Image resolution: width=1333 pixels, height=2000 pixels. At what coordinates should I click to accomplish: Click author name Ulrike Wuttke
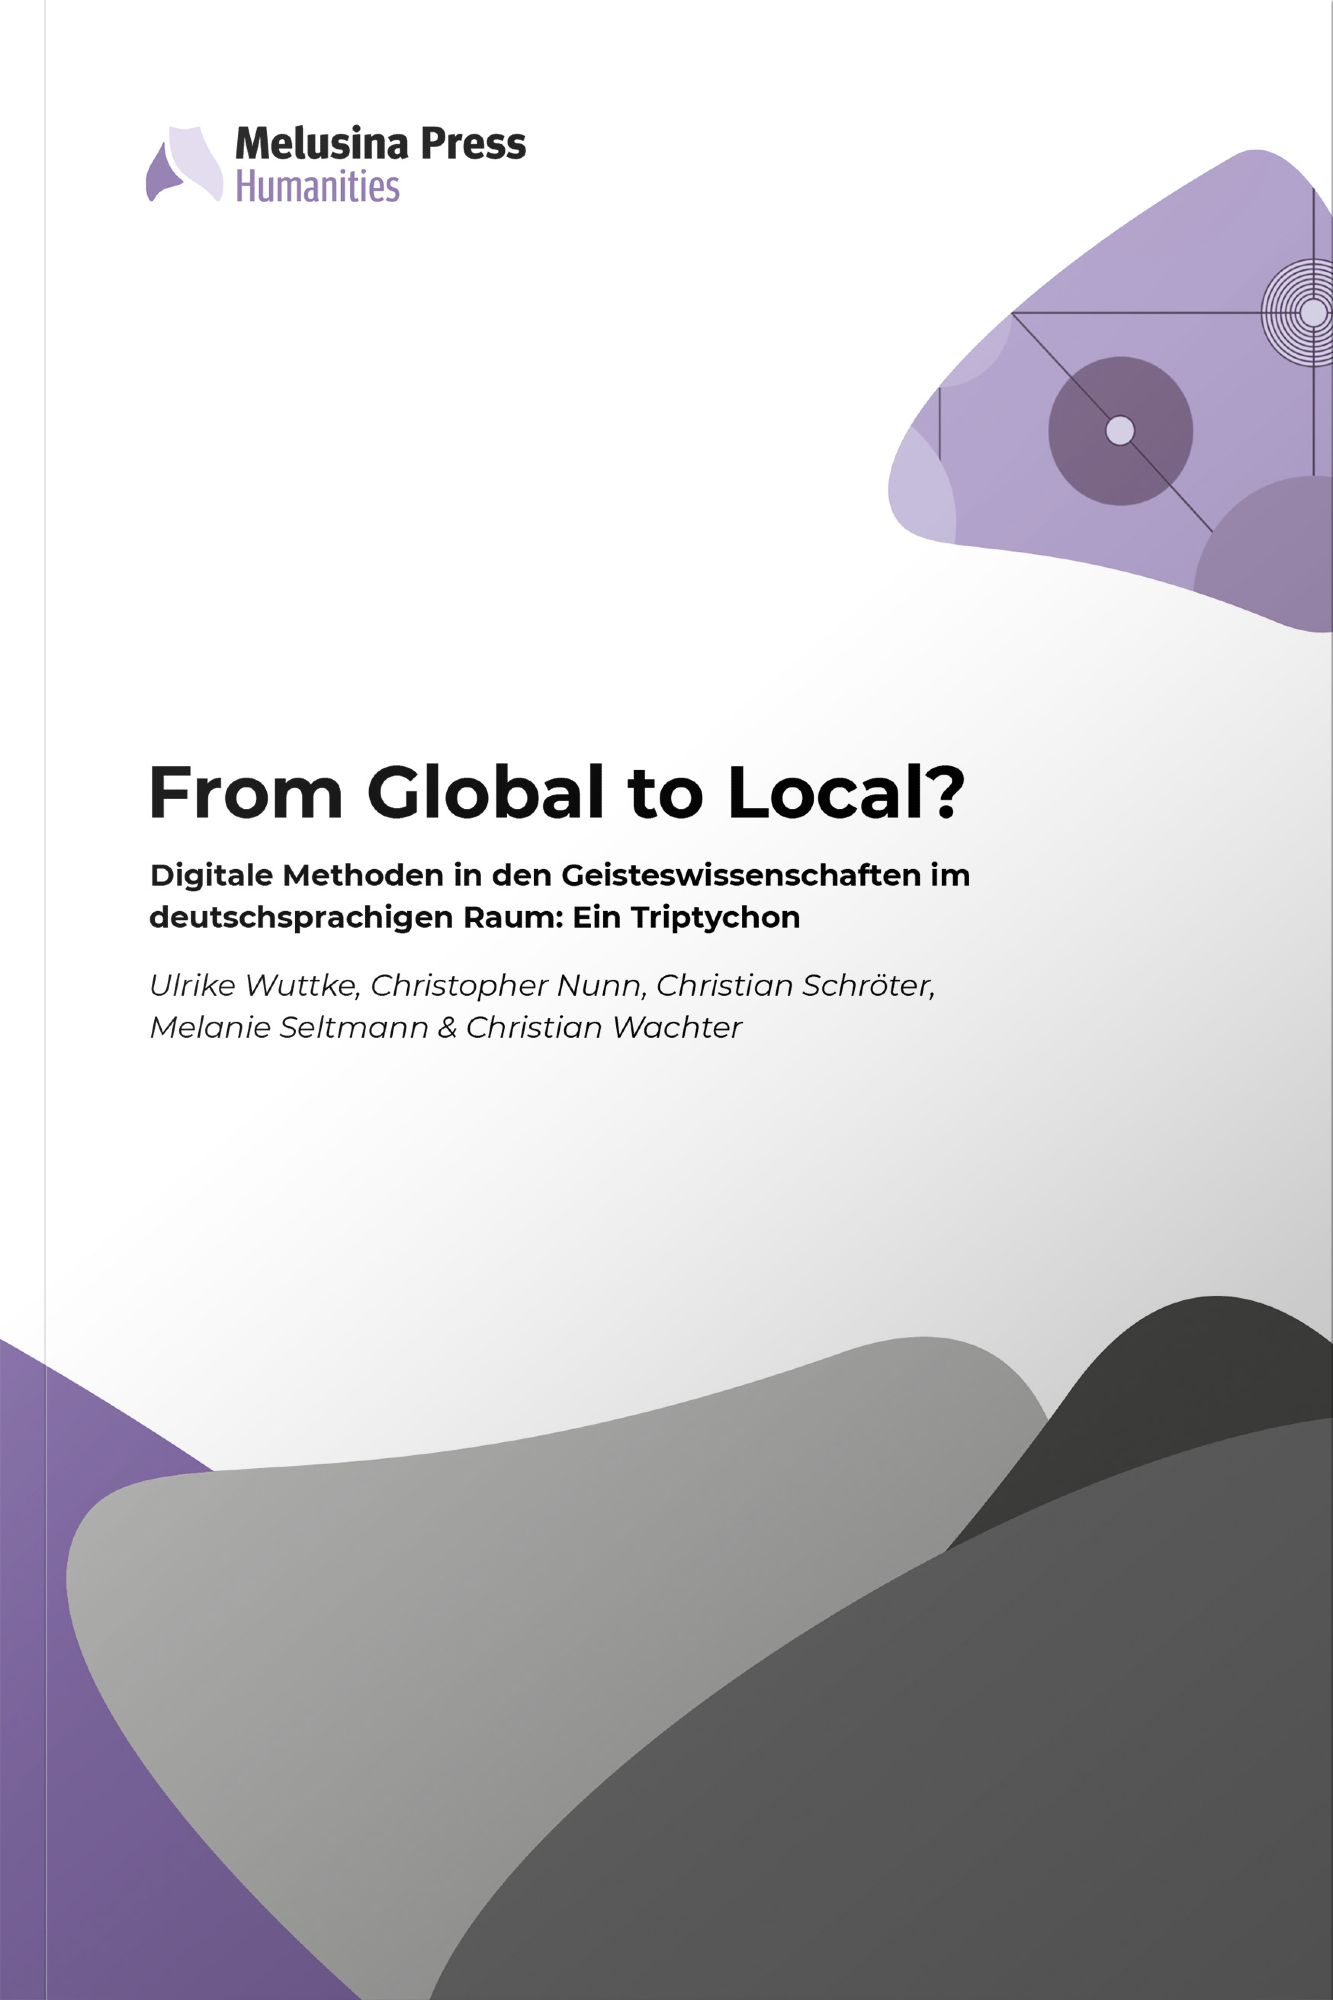(x=253, y=986)
